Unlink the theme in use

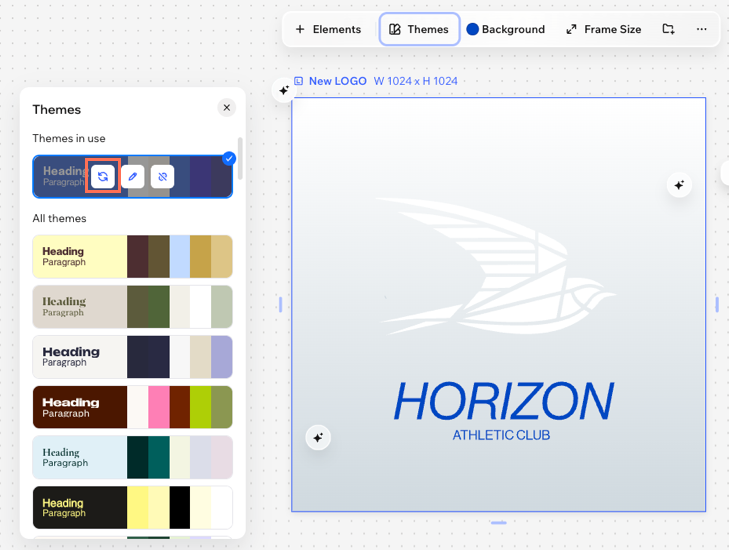162,177
